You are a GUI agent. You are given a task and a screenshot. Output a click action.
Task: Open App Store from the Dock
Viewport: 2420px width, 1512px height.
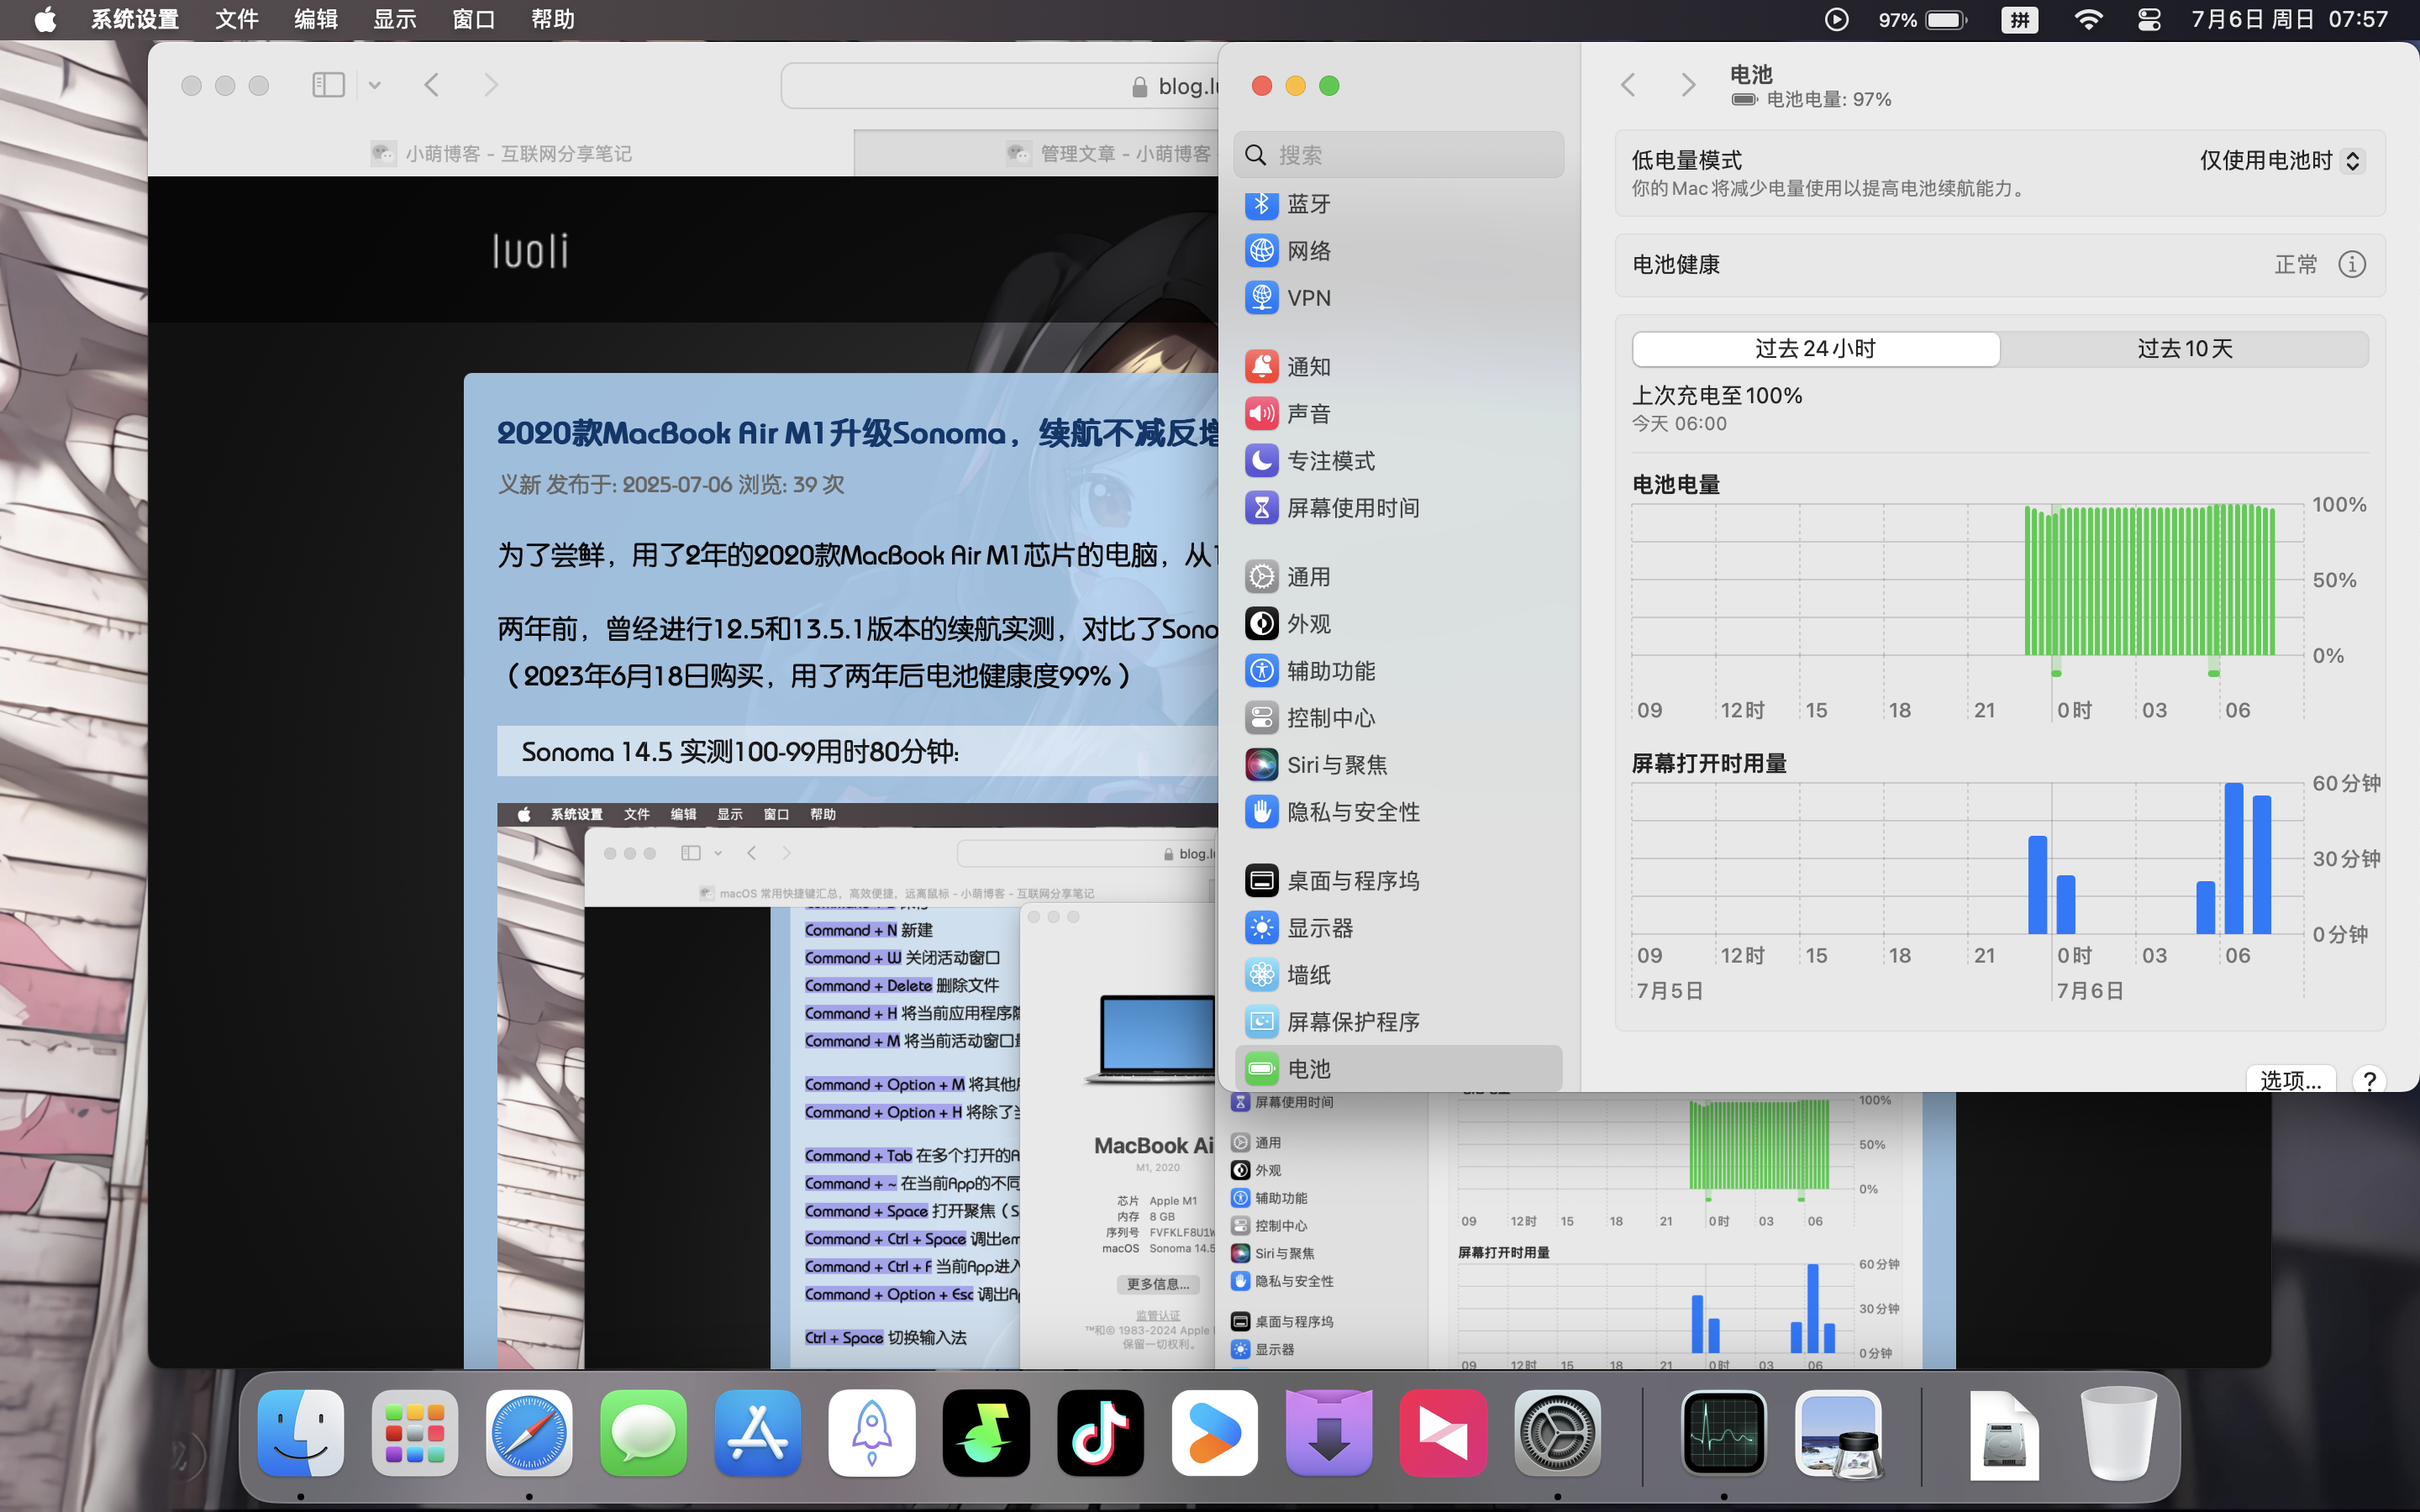coord(757,1433)
